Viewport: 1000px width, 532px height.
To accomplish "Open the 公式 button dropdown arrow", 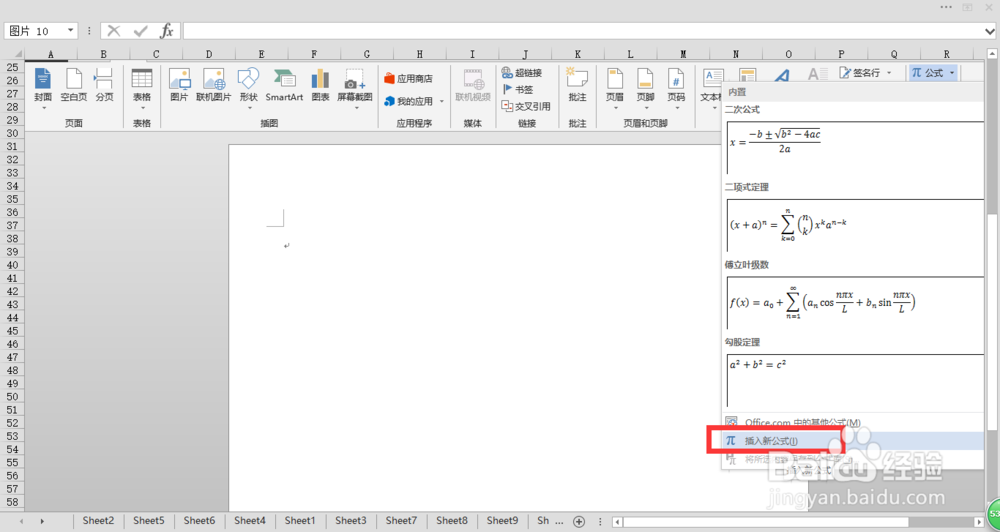I will point(952,73).
